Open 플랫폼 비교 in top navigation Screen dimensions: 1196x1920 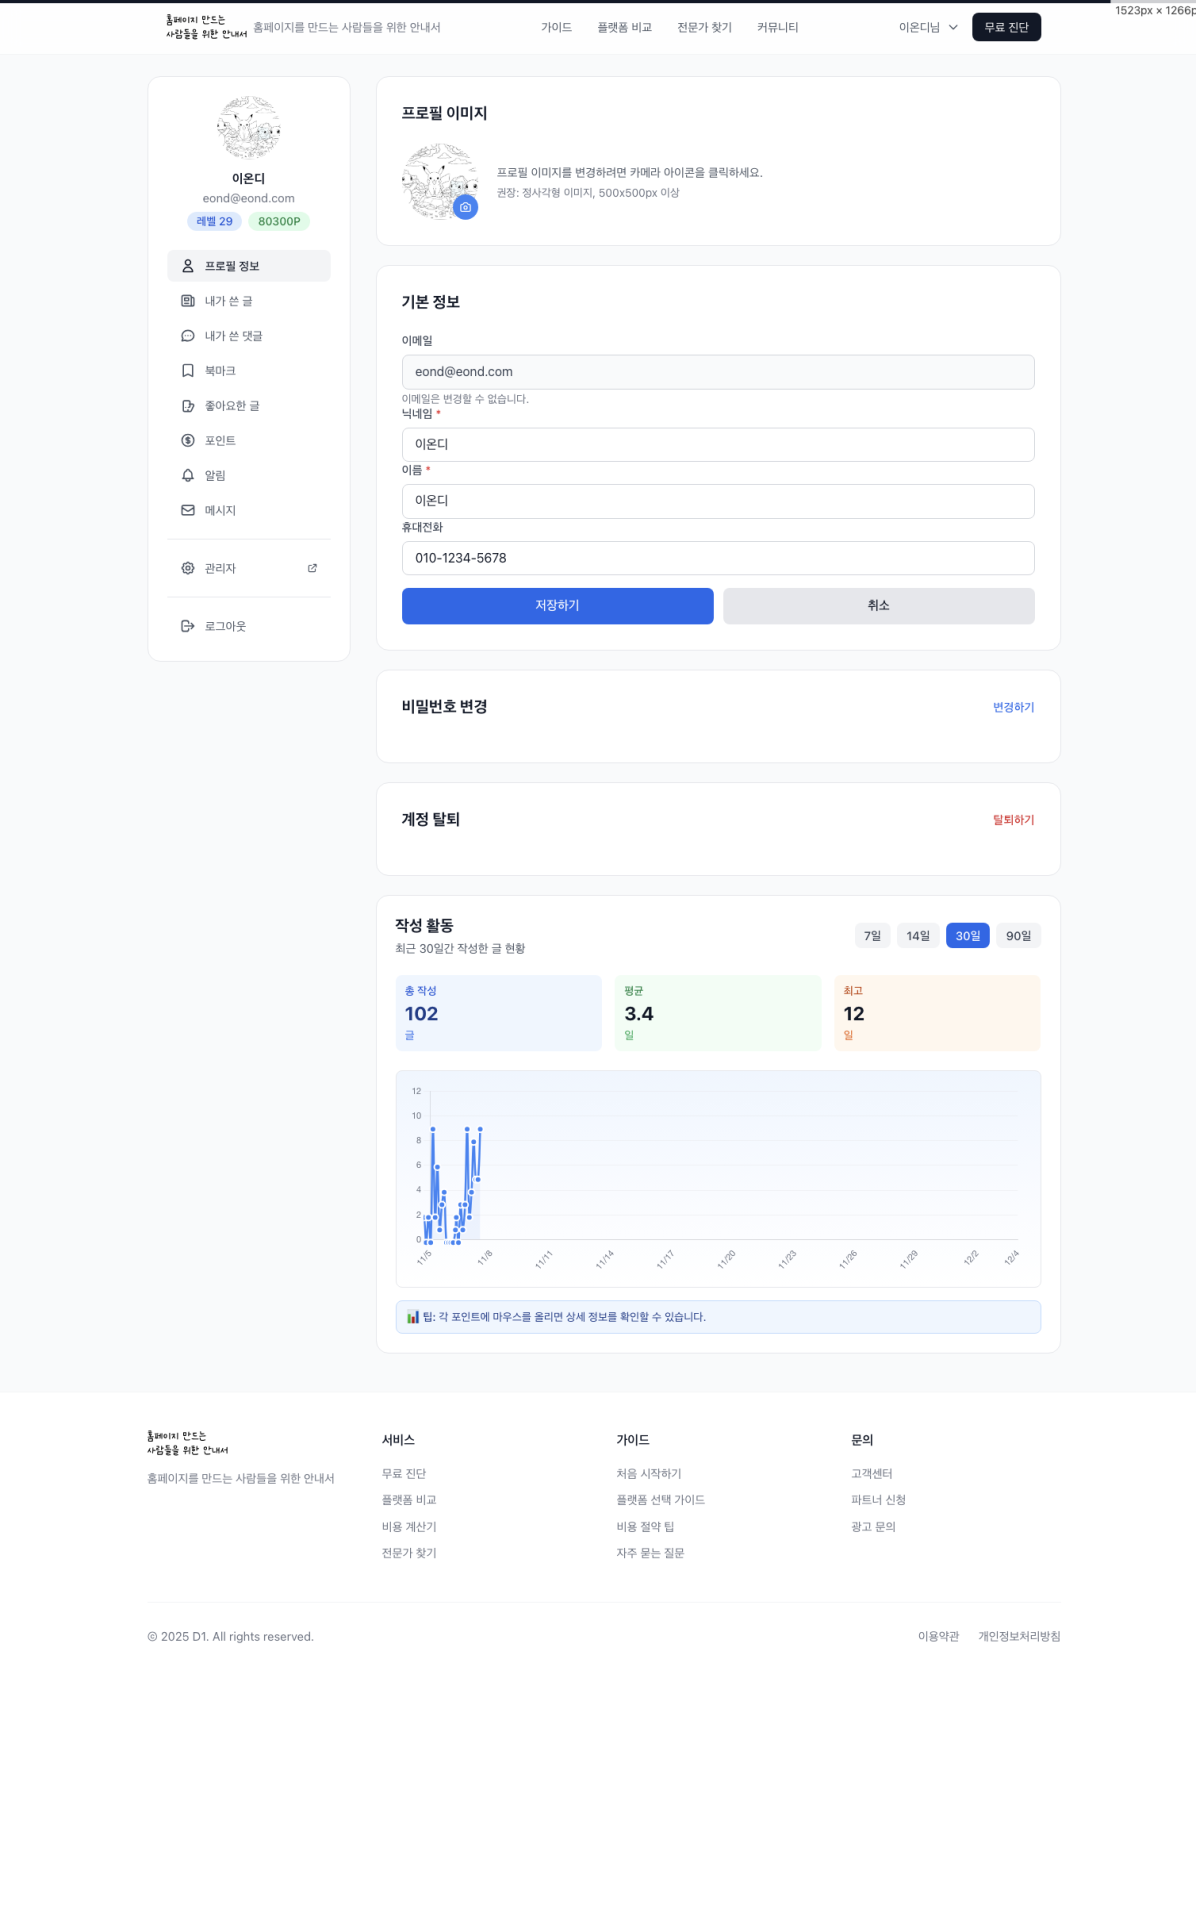coord(624,28)
